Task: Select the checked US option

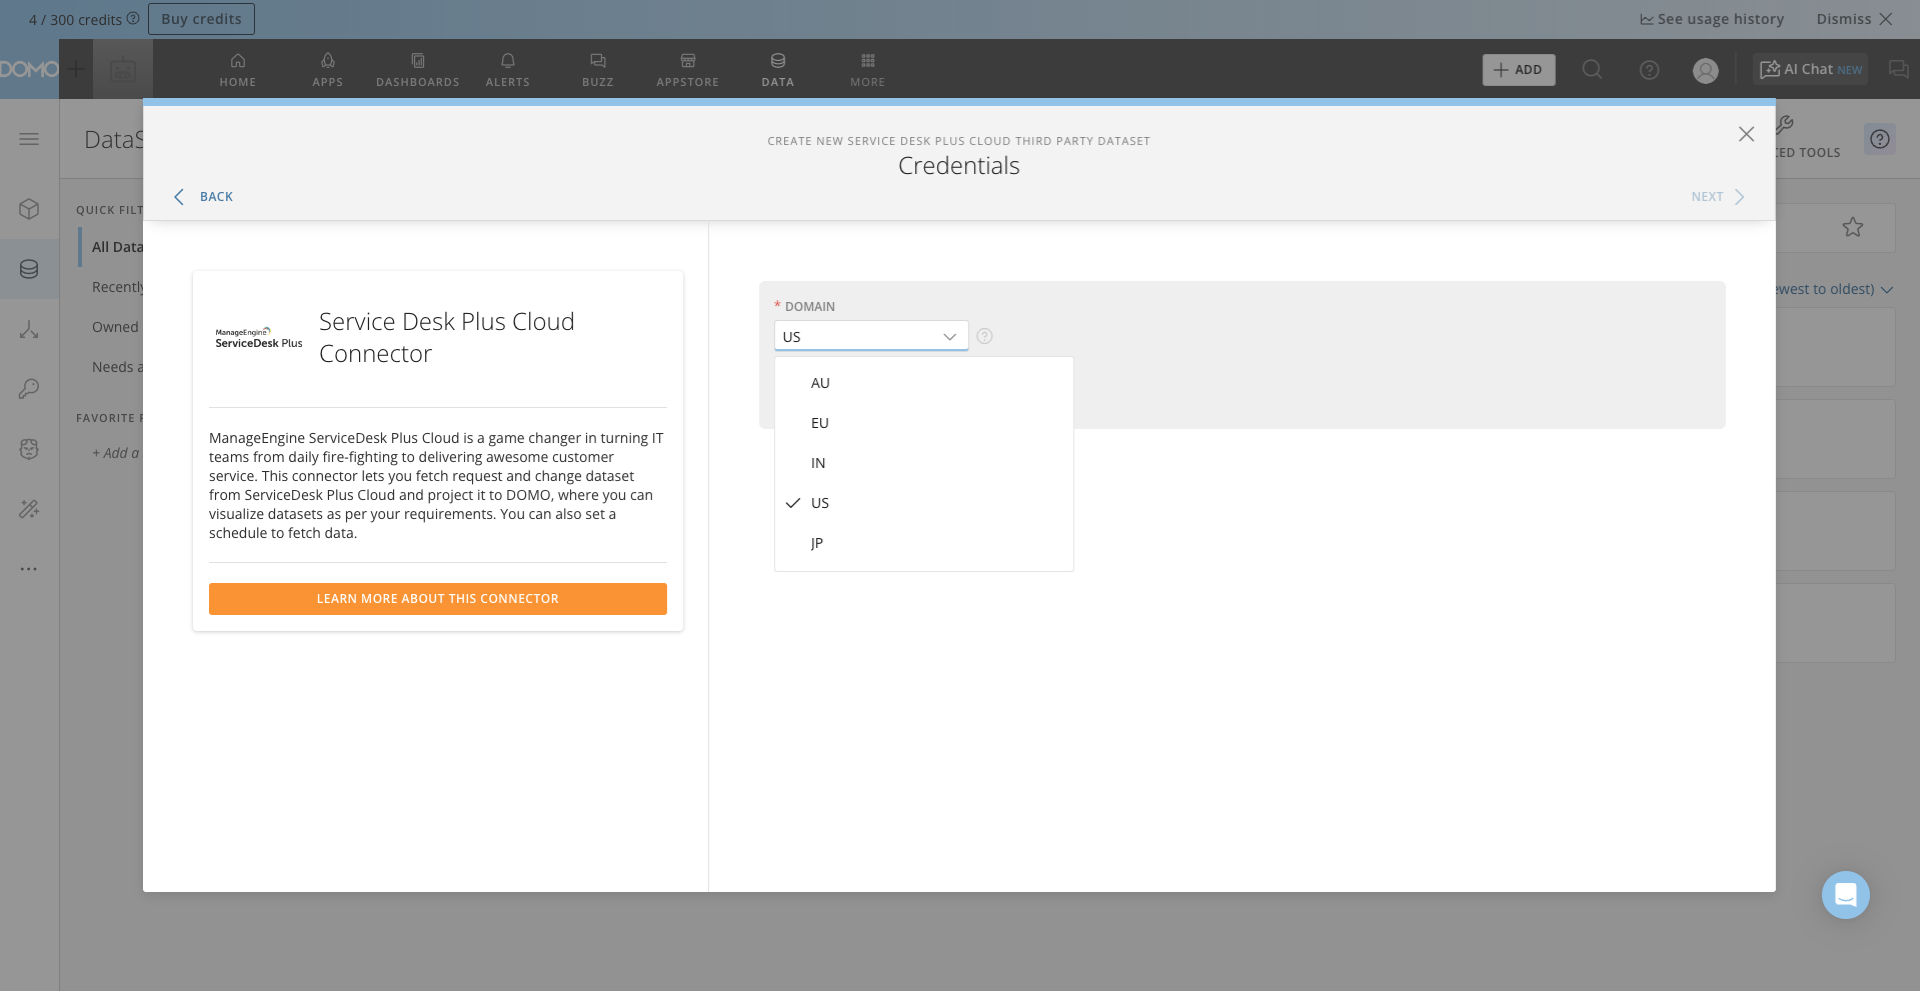Action: click(924, 503)
